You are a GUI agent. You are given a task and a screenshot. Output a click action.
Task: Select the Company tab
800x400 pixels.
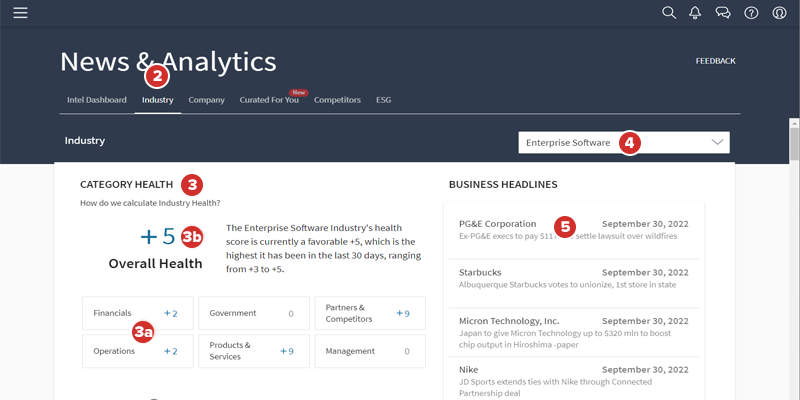[206, 100]
